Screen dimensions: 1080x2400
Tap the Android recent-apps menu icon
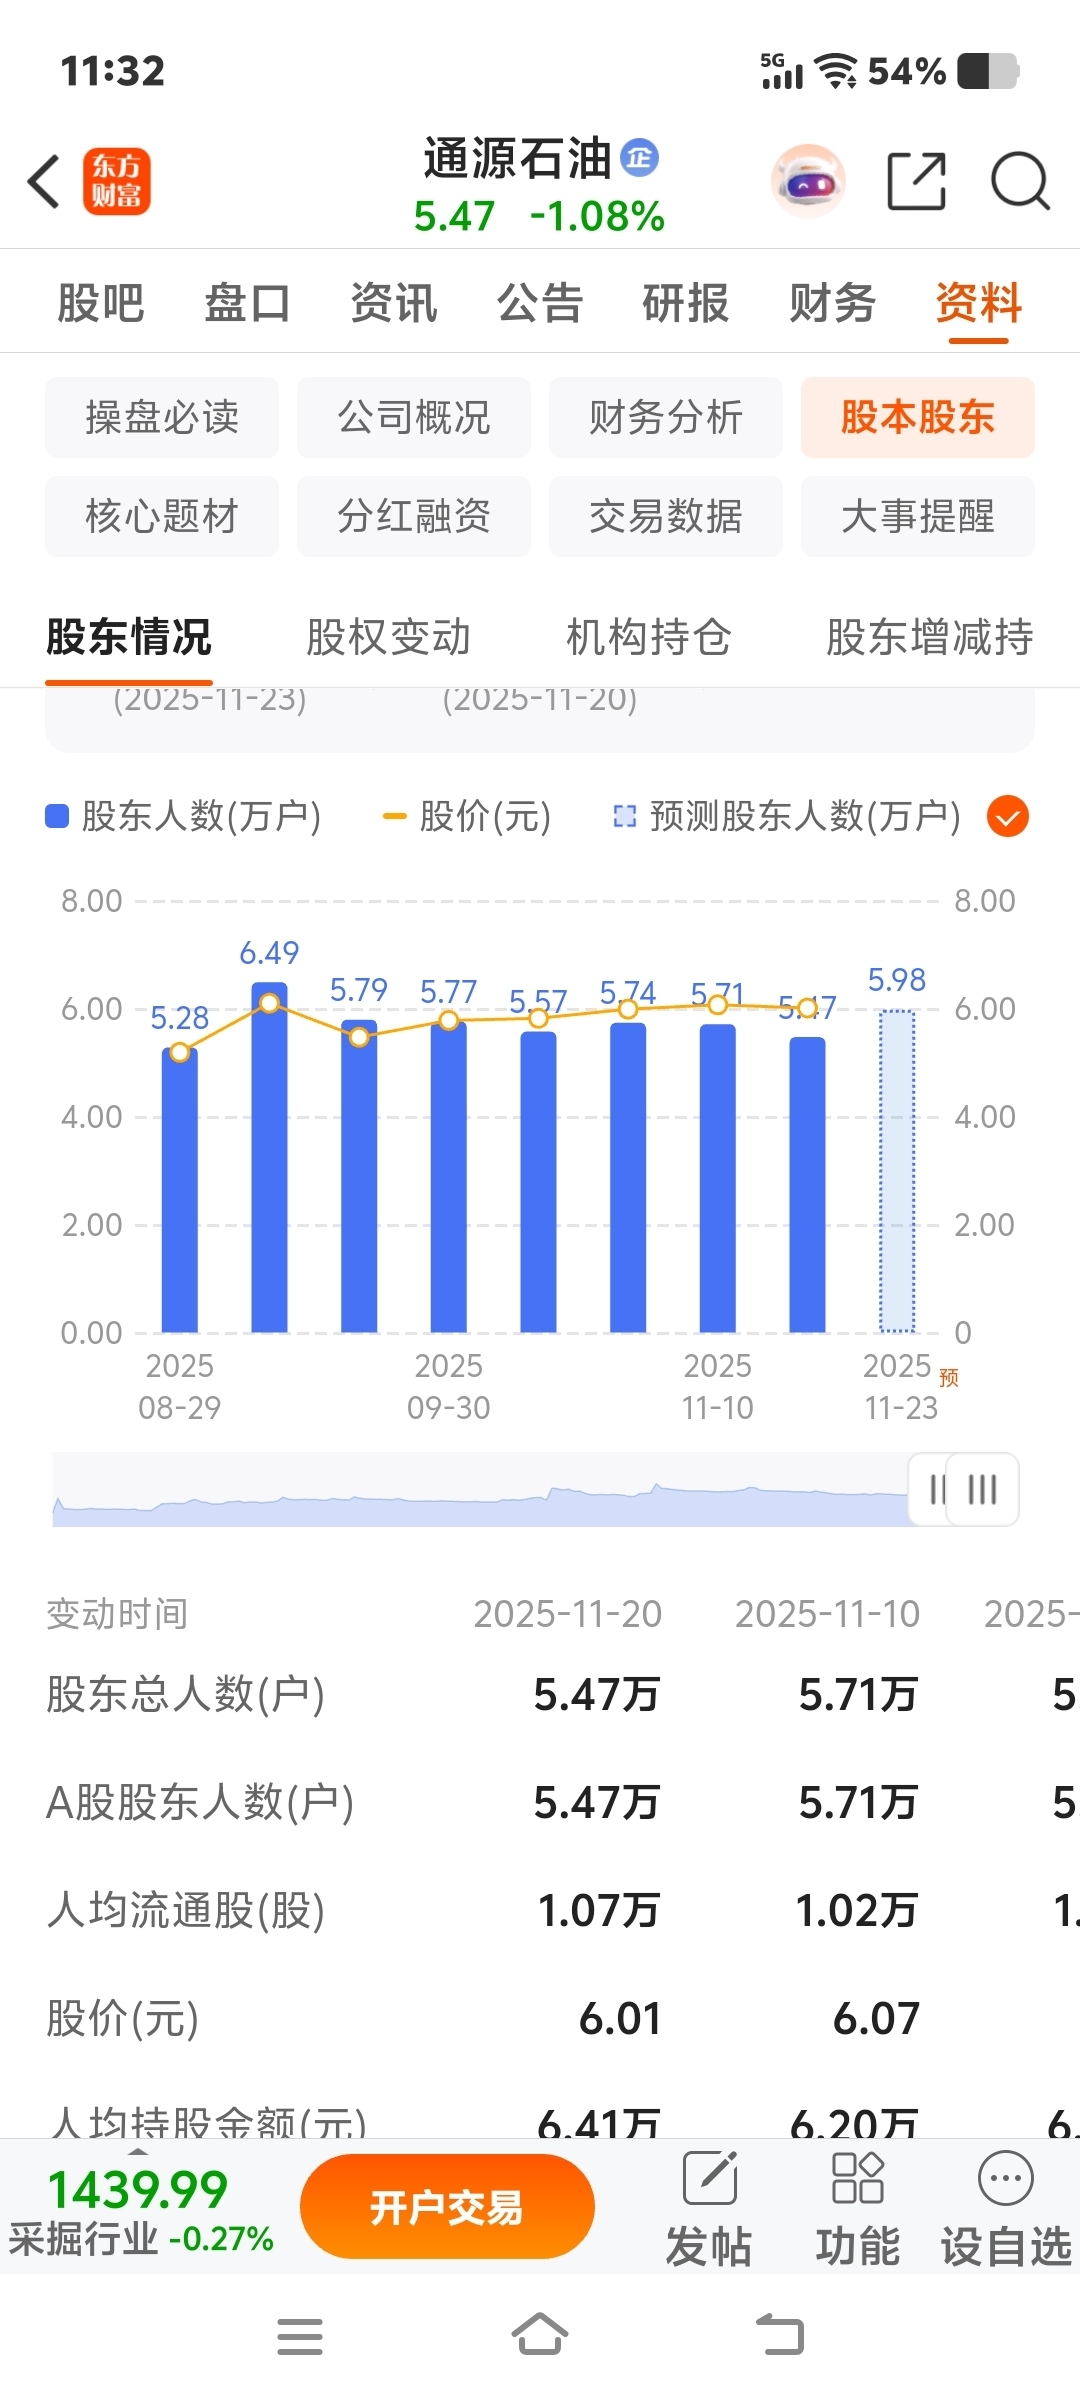300,2337
